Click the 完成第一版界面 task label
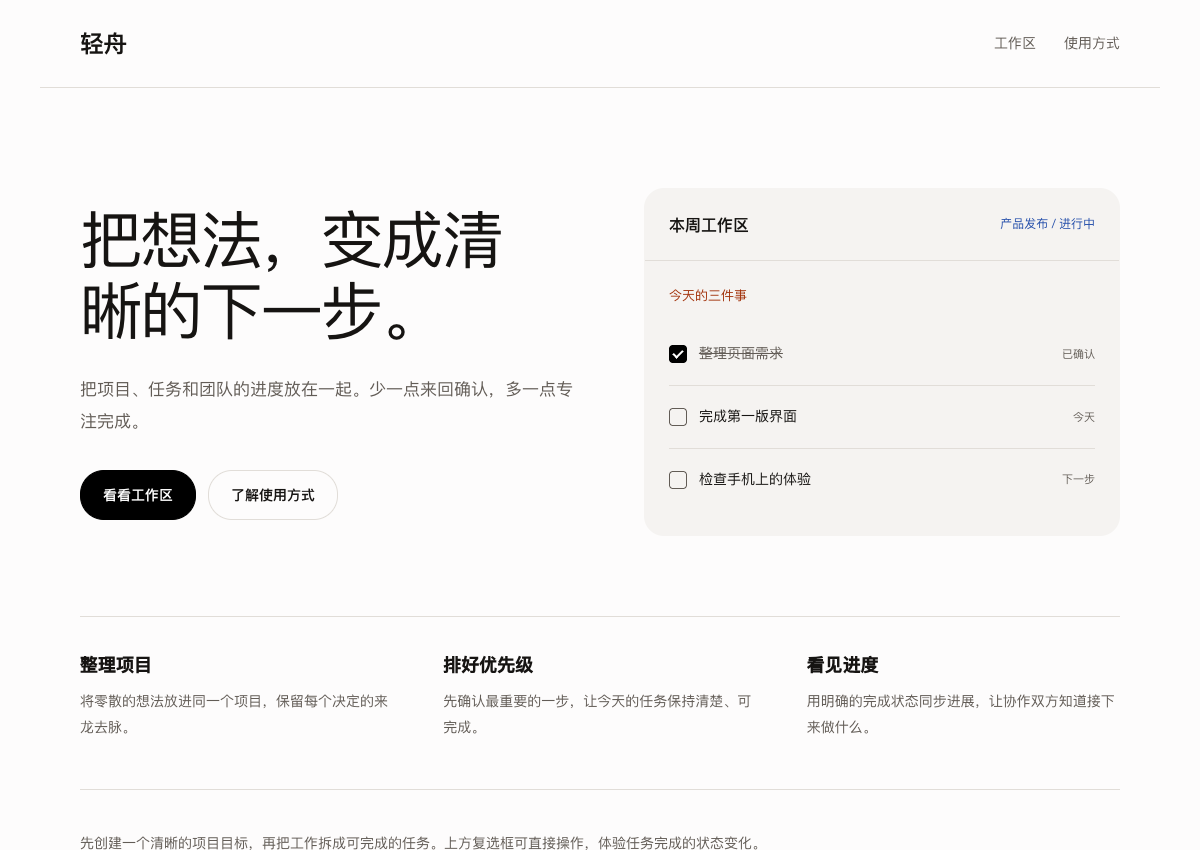1200x850 pixels. 748,417
